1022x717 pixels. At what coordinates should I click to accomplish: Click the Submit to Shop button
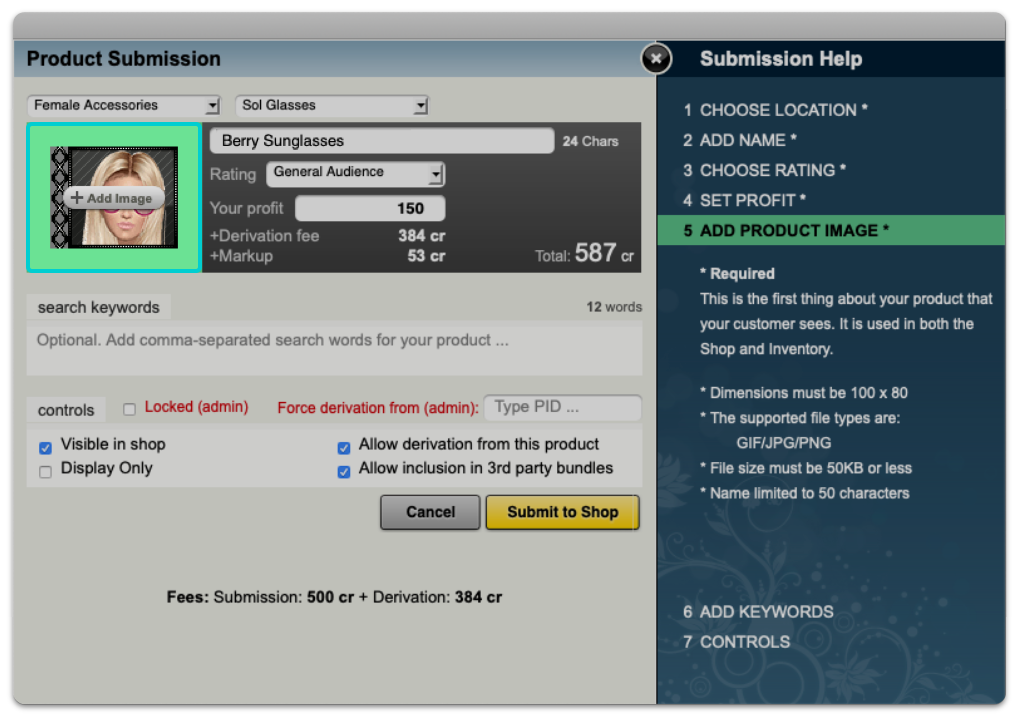pos(562,512)
